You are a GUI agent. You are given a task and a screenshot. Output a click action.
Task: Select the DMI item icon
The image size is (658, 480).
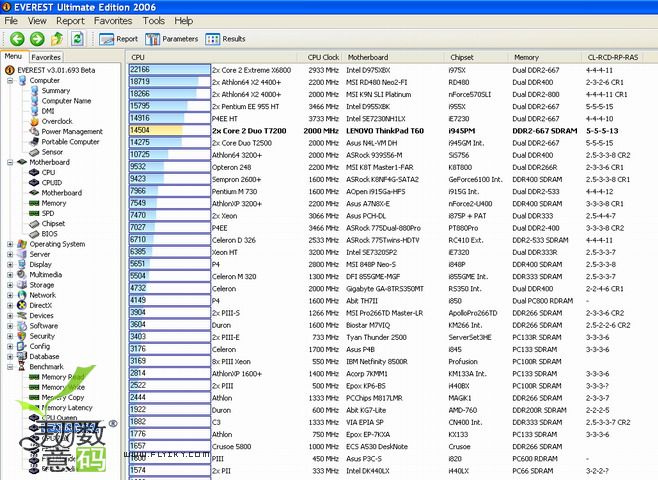(x=35, y=111)
